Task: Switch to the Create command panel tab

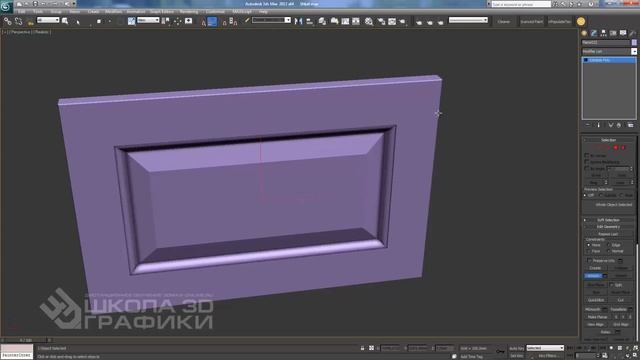Action: pyautogui.click(x=584, y=33)
